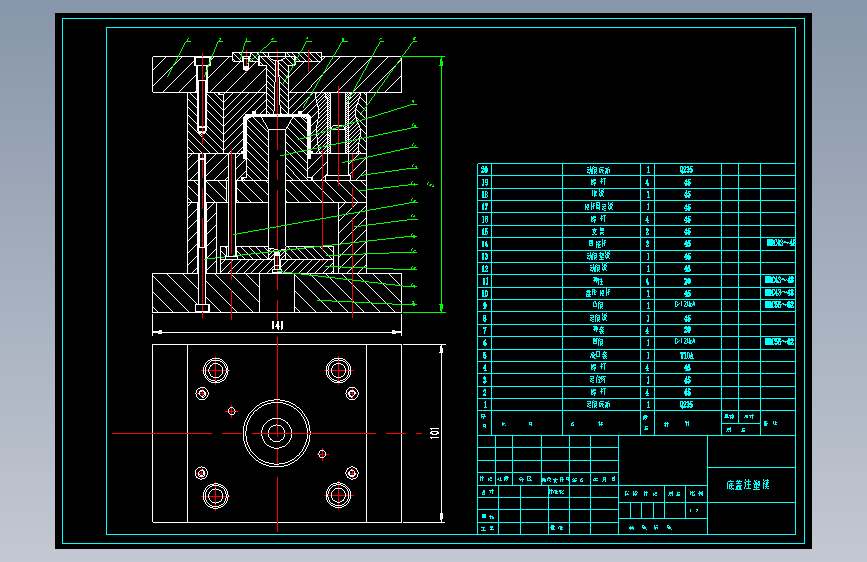Click the Cr12MoV material cell in row 6
This screenshot has height=562, width=867.
tap(687, 342)
